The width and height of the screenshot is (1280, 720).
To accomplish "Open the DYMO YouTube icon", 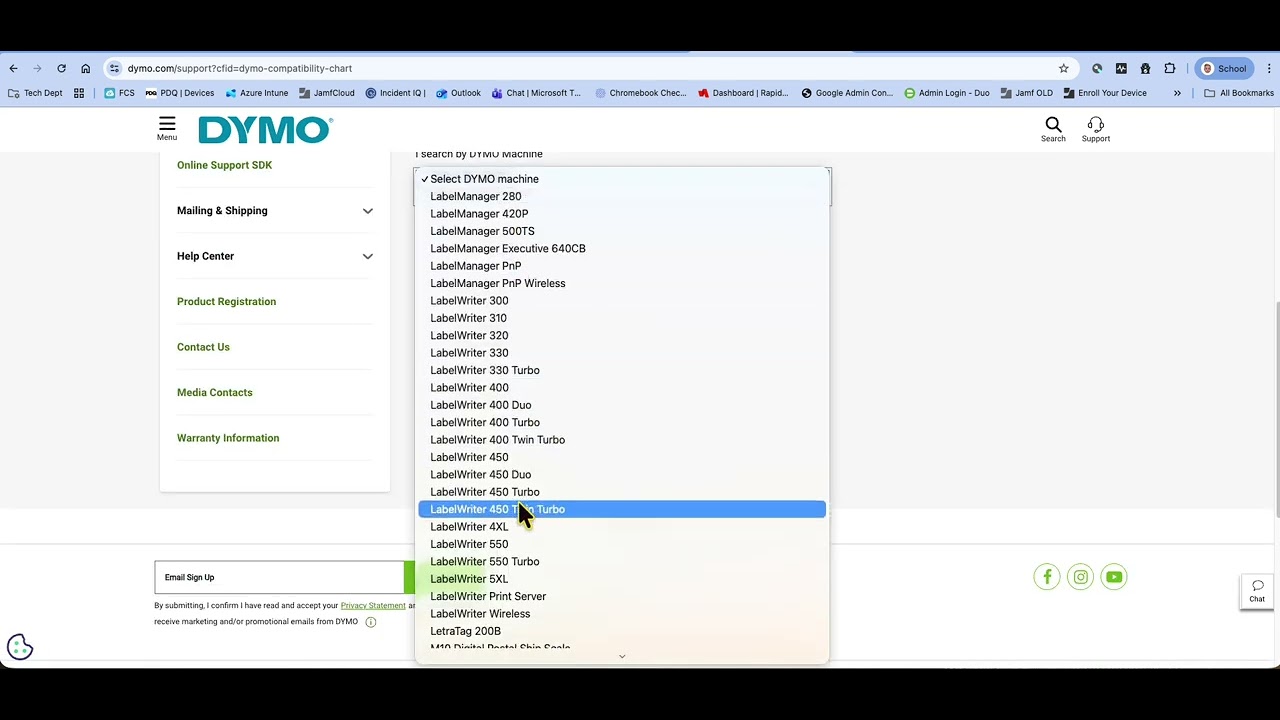I will tap(1114, 577).
